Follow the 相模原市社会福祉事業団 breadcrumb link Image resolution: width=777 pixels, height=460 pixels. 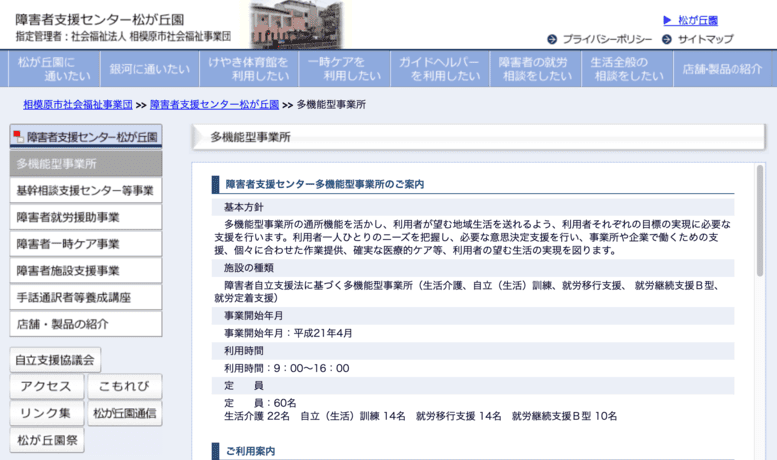tap(78, 105)
